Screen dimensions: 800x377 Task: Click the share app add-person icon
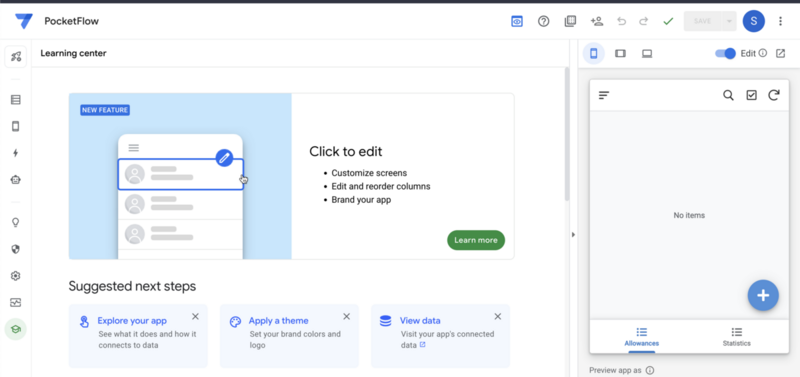point(596,21)
